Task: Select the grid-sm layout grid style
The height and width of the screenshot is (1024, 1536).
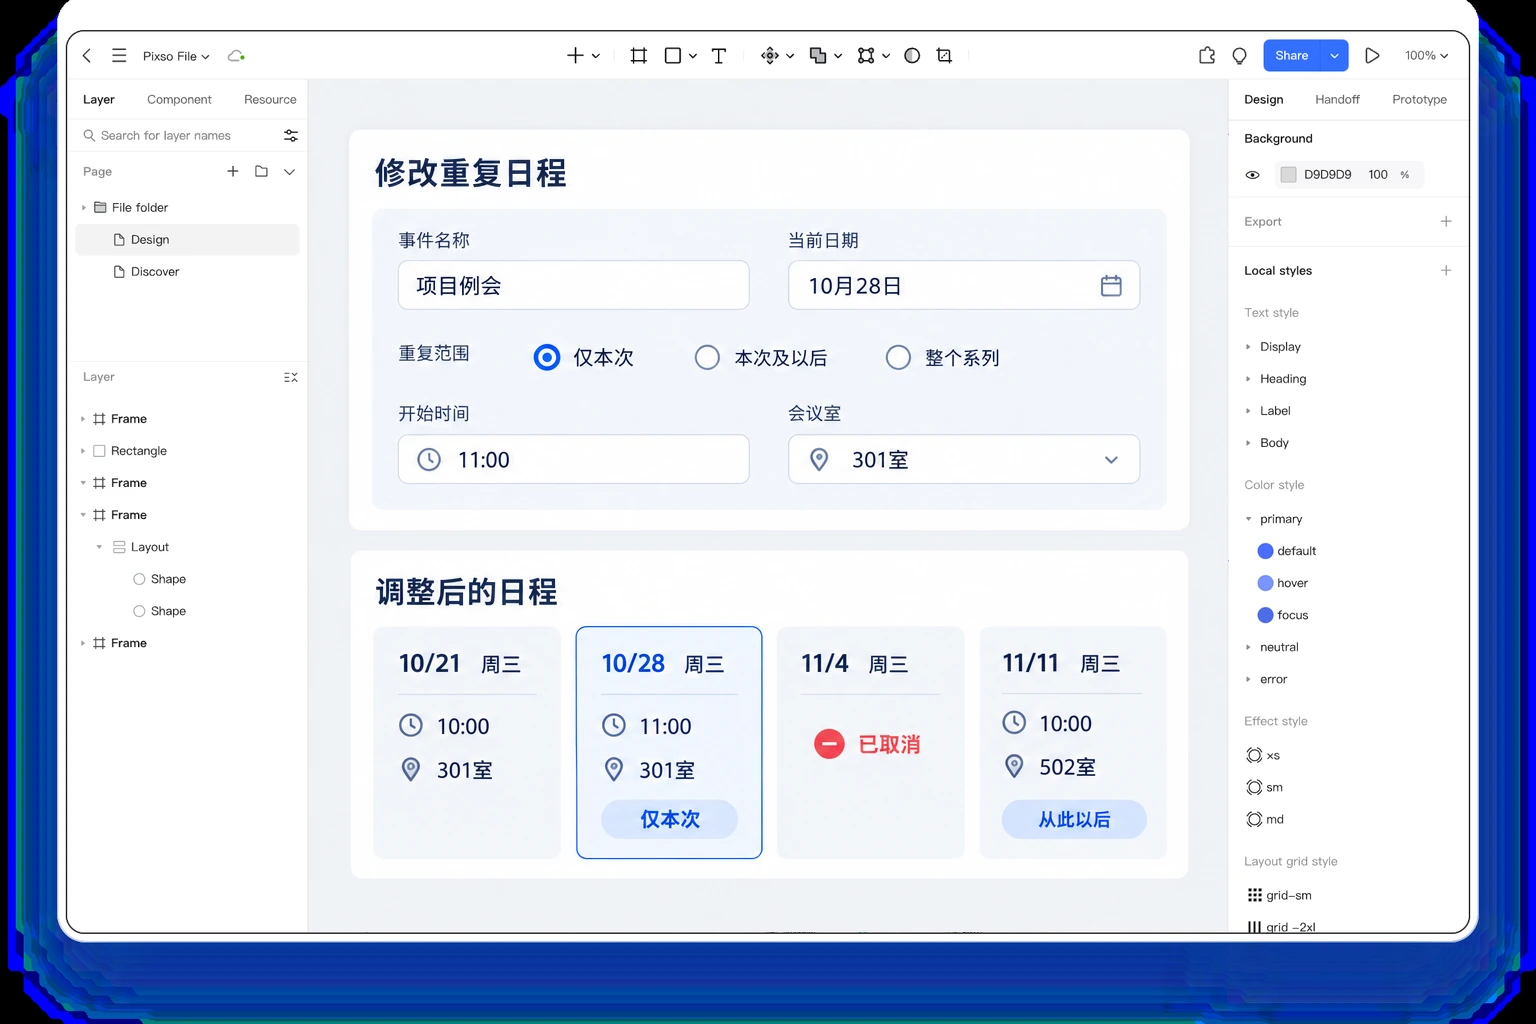Action: 1279,895
